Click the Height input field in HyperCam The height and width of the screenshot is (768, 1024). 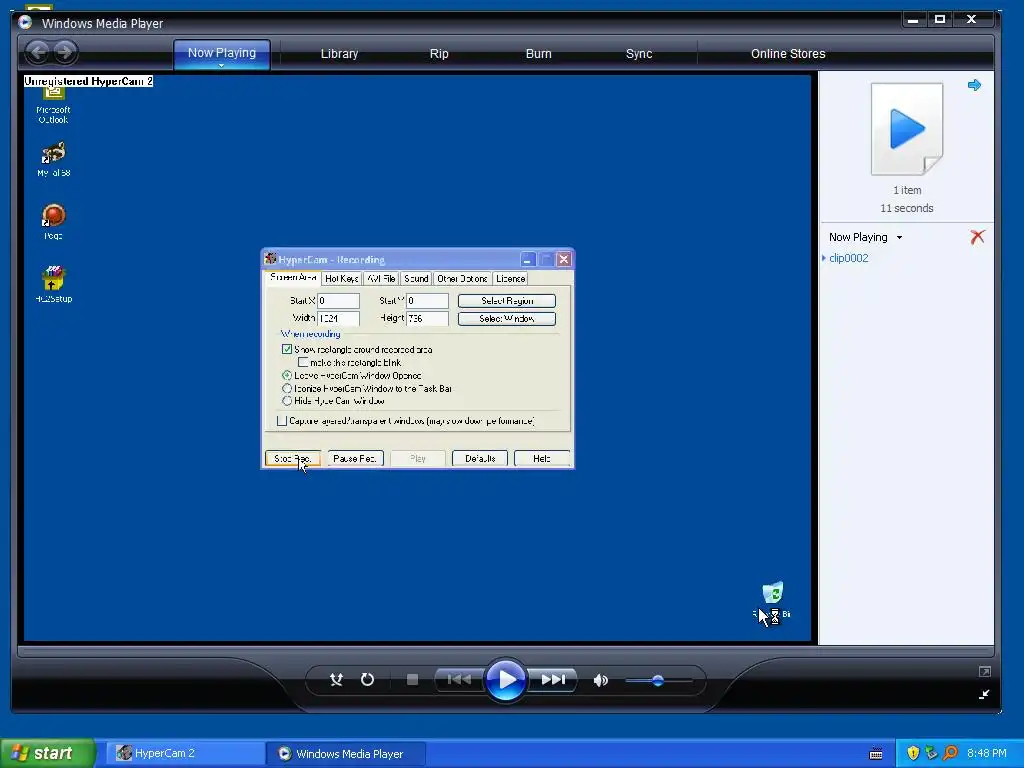coord(427,318)
